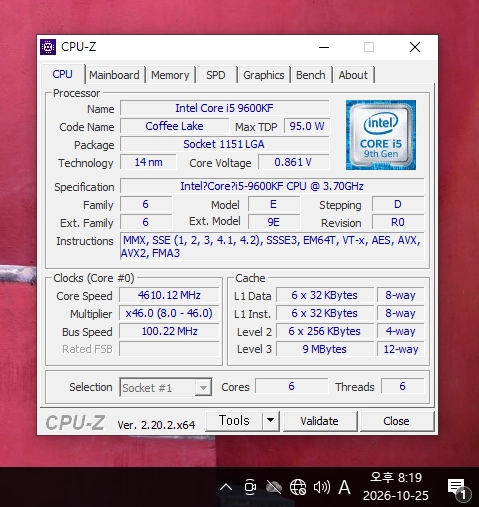479x507 pixels.
Task: Click the Close button at bottom
Action: 396,421
